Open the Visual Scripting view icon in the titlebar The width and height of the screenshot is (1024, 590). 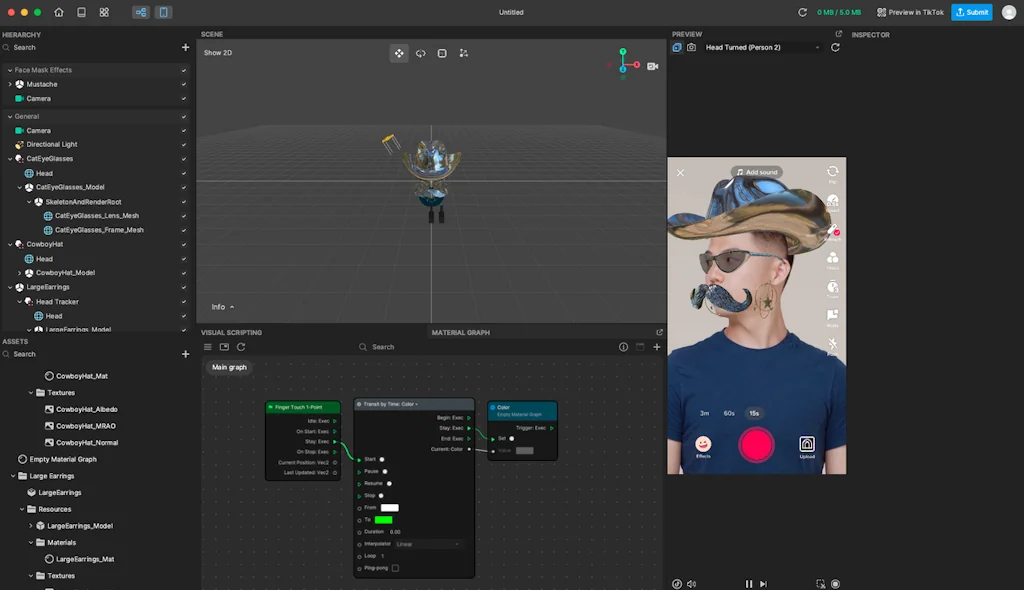click(x=141, y=12)
